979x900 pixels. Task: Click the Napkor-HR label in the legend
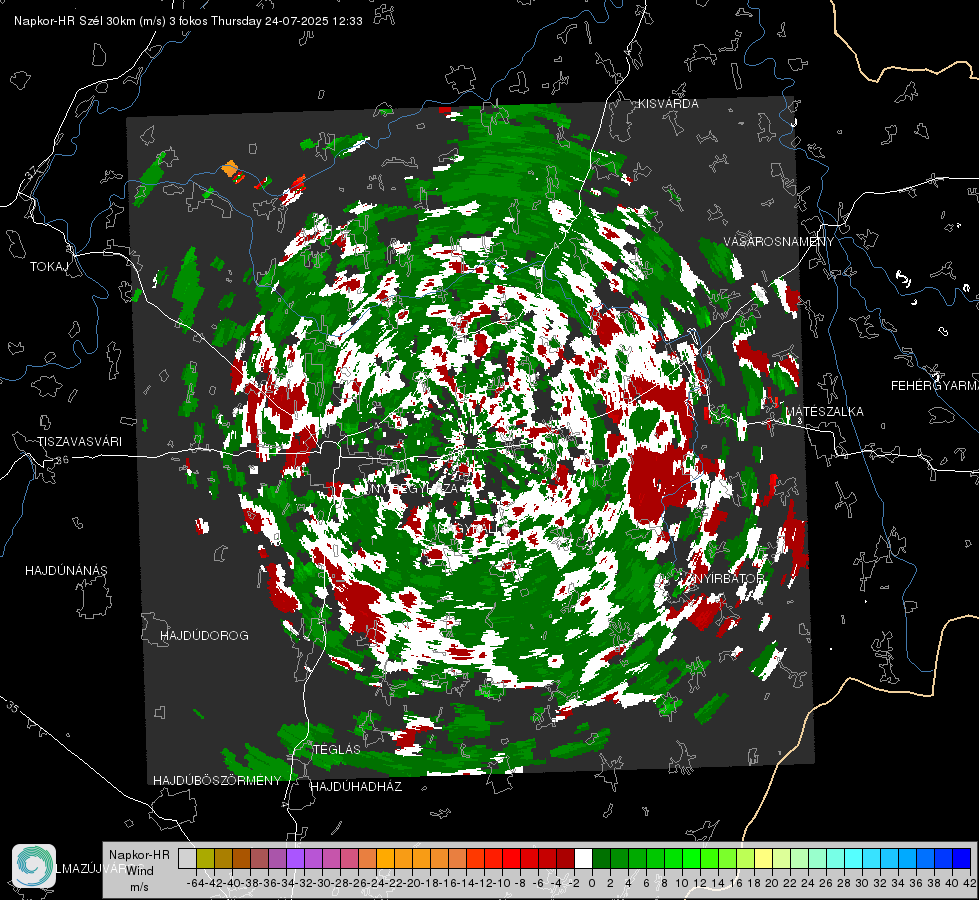tap(139, 855)
